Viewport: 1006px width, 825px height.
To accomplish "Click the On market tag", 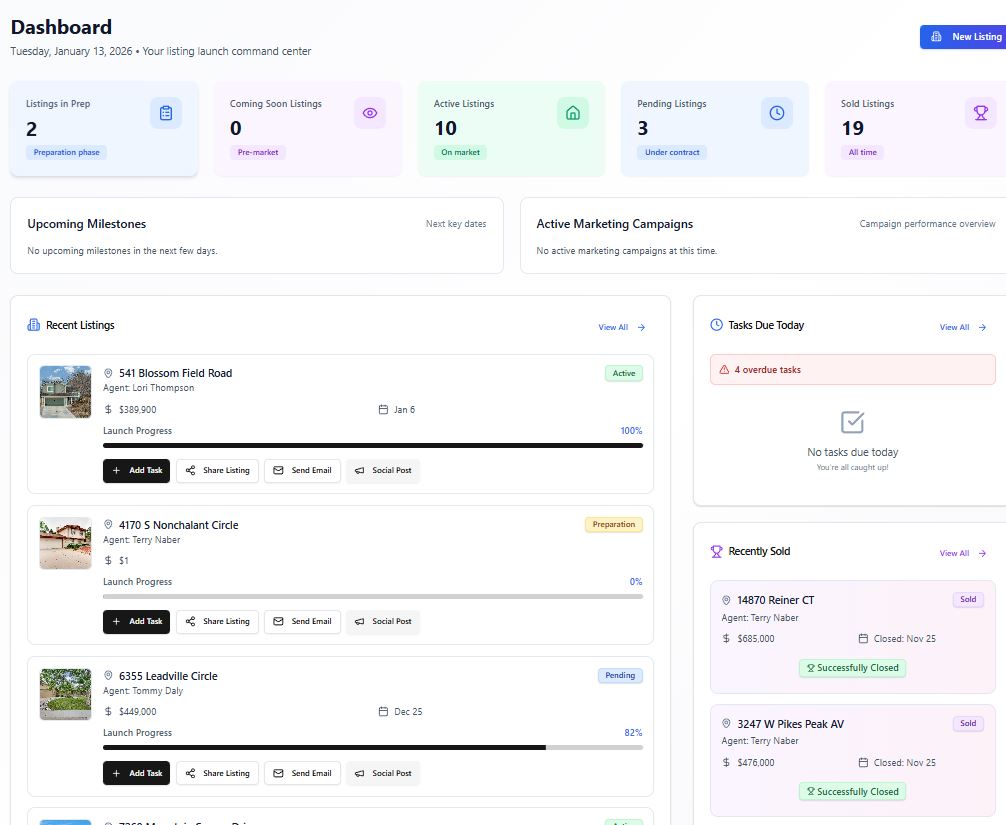I will click(x=460, y=153).
